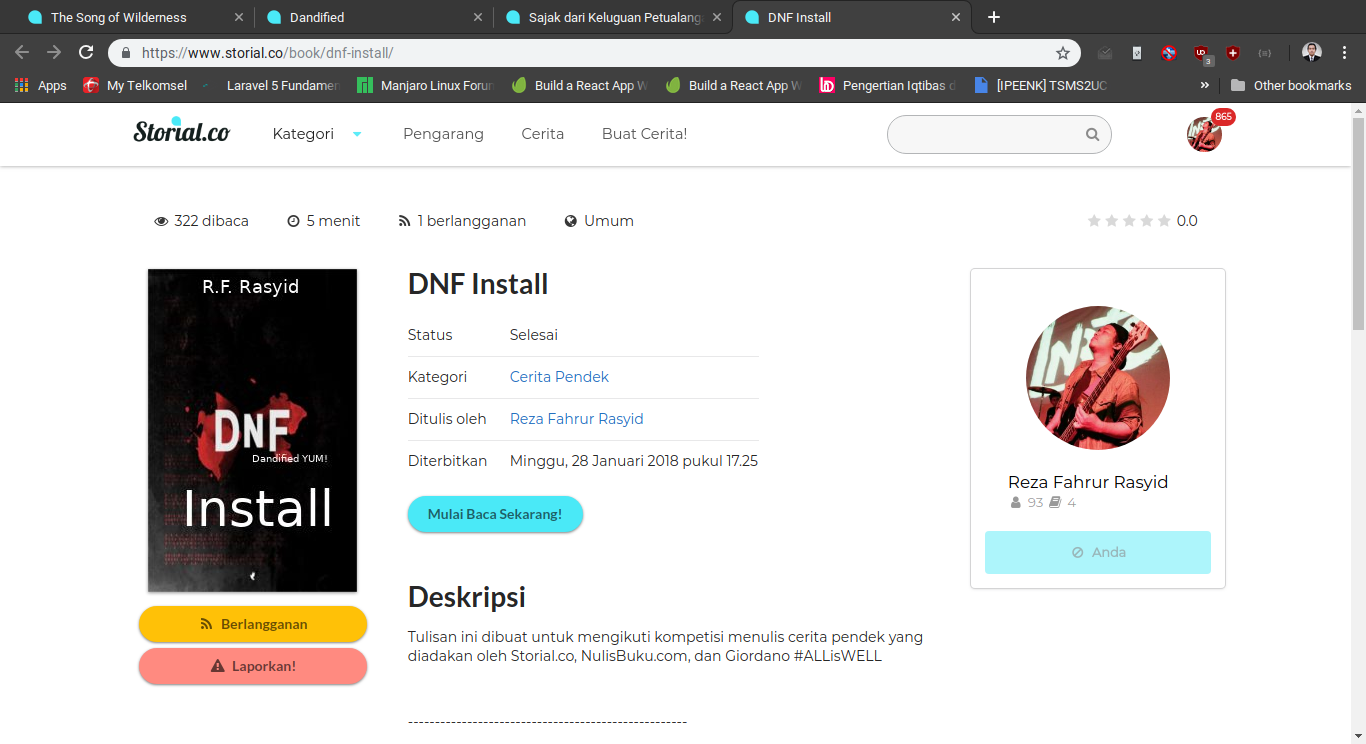Click in the site search field
This screenshot has width=1366, height=744.
(x=985, y=135)
